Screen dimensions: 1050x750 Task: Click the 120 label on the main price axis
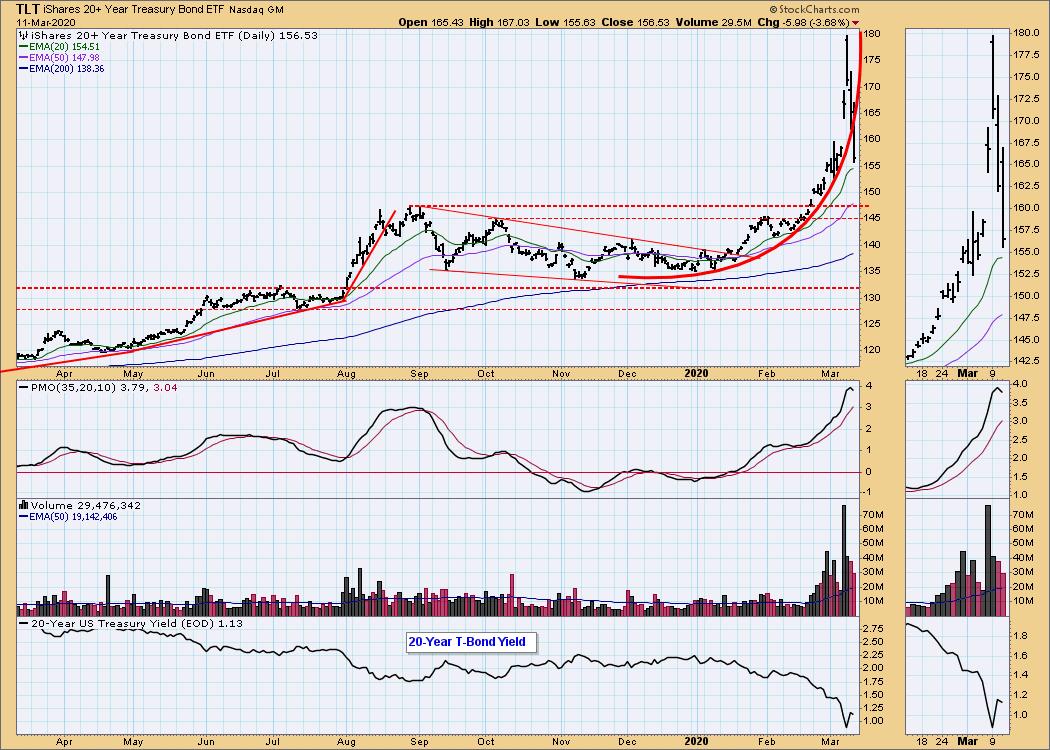point(873,350)
